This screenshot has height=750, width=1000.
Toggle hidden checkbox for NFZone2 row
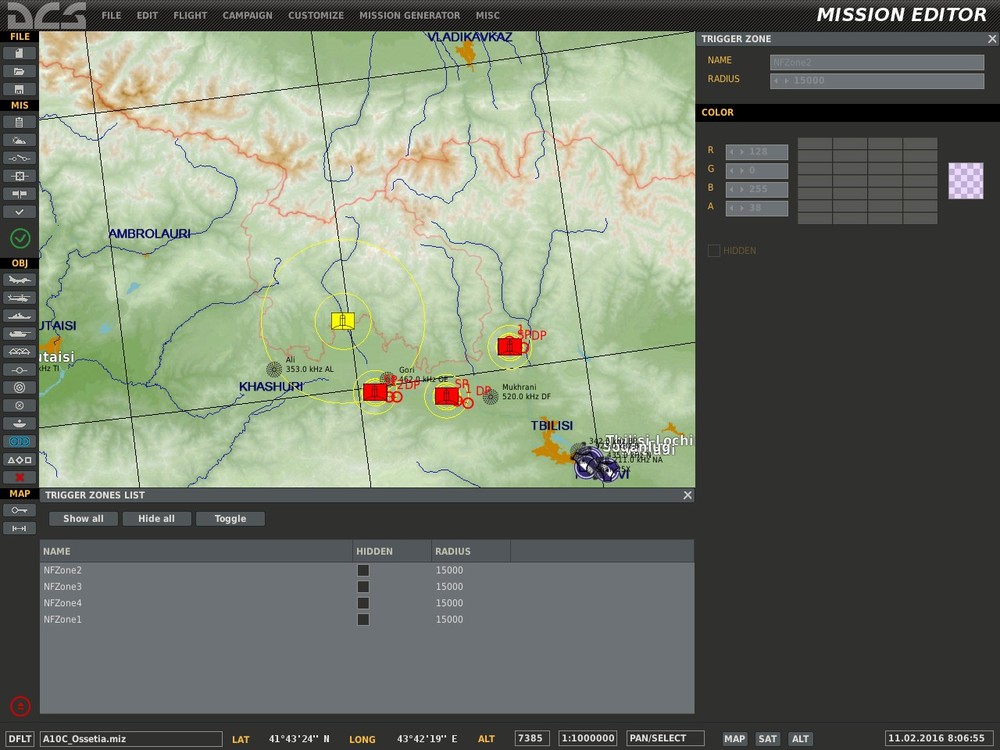pyautogui.click(x=363, y=570)
